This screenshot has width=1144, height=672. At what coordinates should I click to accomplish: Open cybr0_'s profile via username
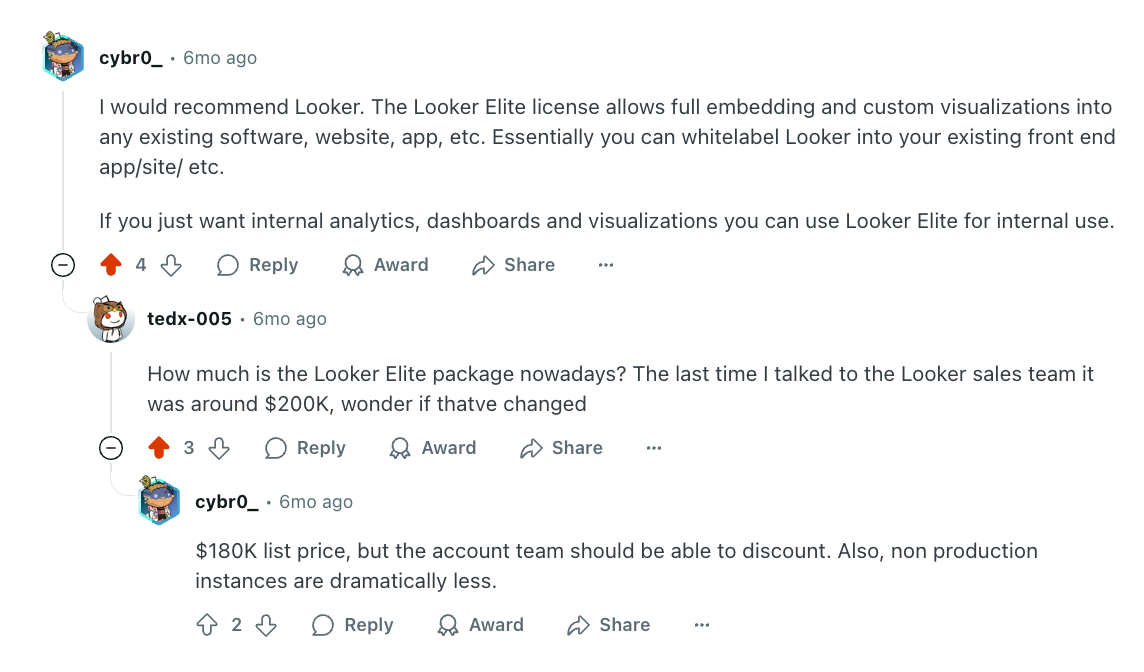tap(129, 57)
